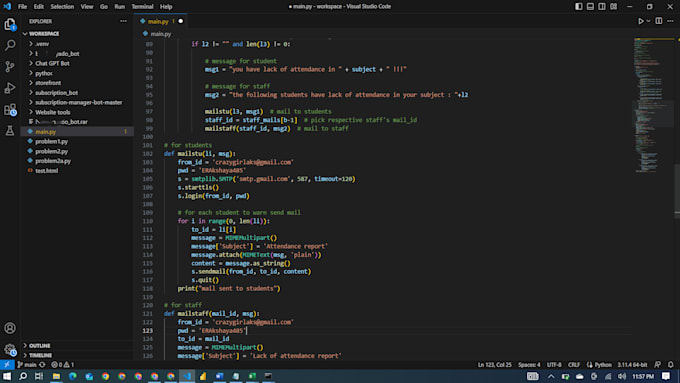Open the View menu
Screen dimensions: 680x383
click(x=87, y=7)
